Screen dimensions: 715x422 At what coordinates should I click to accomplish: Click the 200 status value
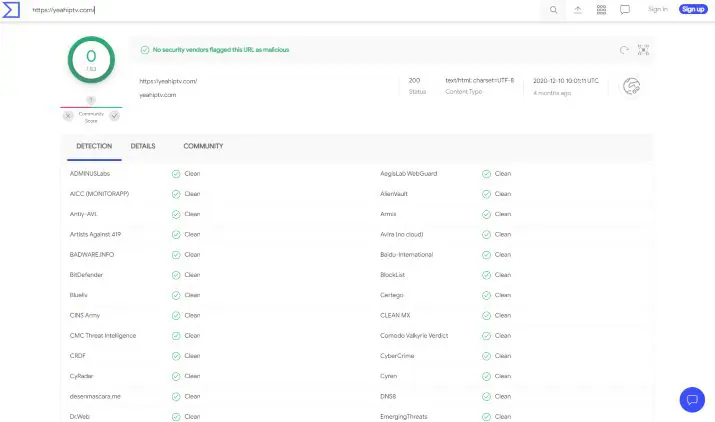(414, 80)
